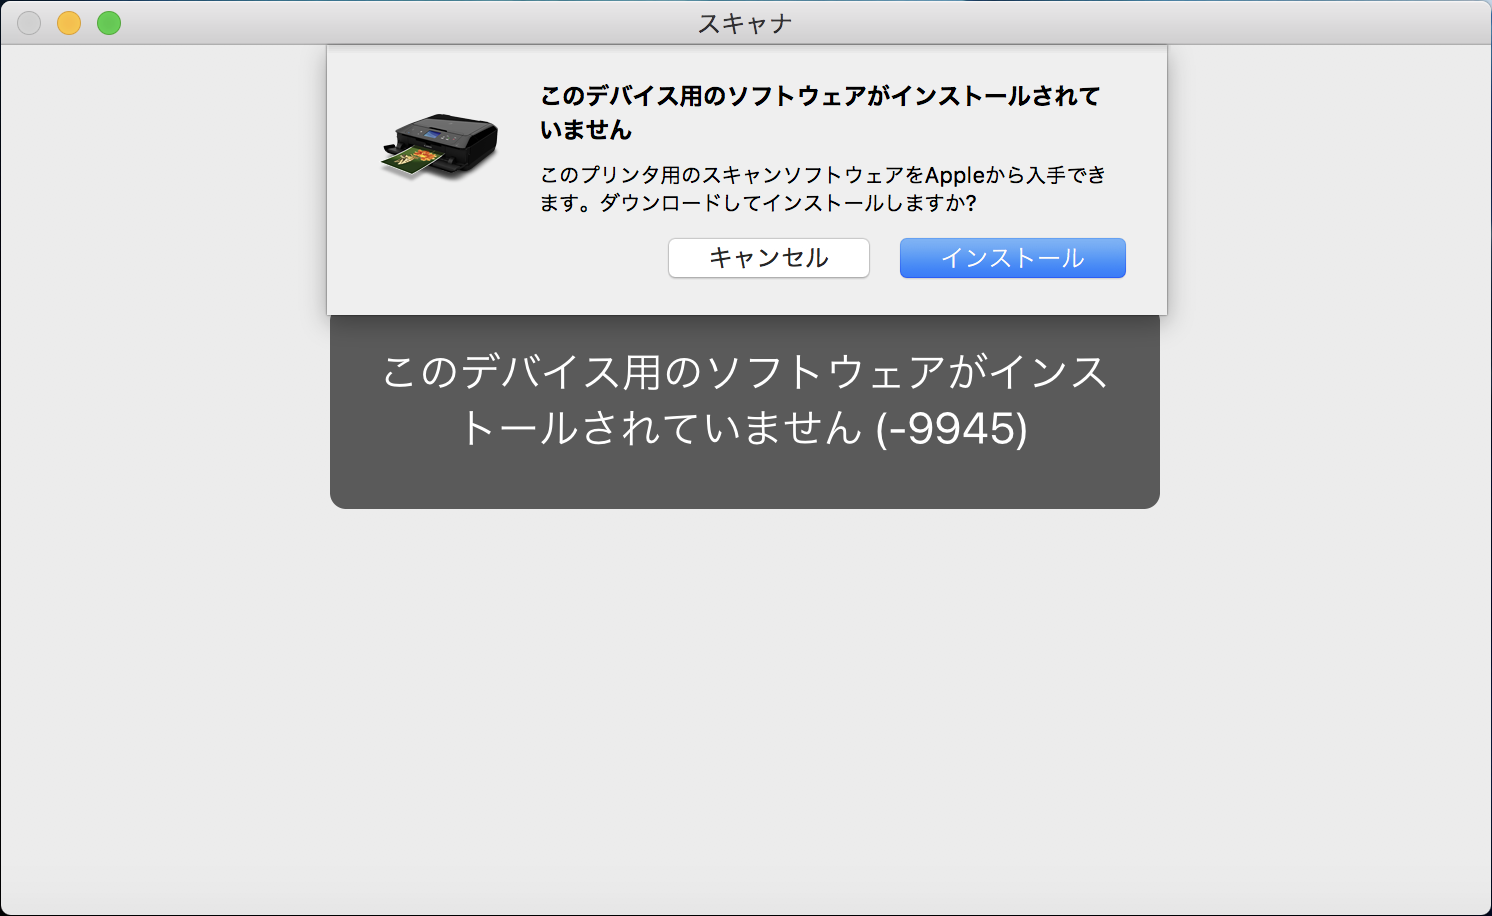
Task: Click the (-9945) error code text
Action: [x=951, y=428]
